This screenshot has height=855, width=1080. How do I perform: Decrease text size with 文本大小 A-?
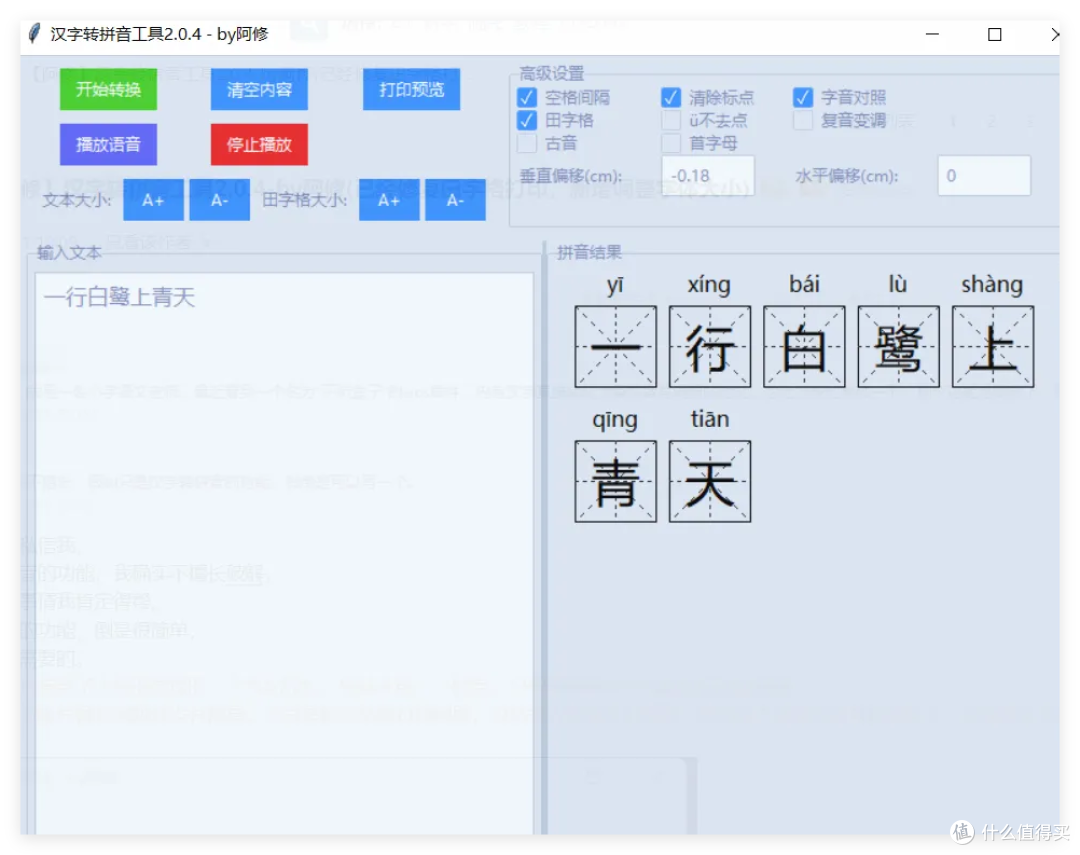click(219, 200)
